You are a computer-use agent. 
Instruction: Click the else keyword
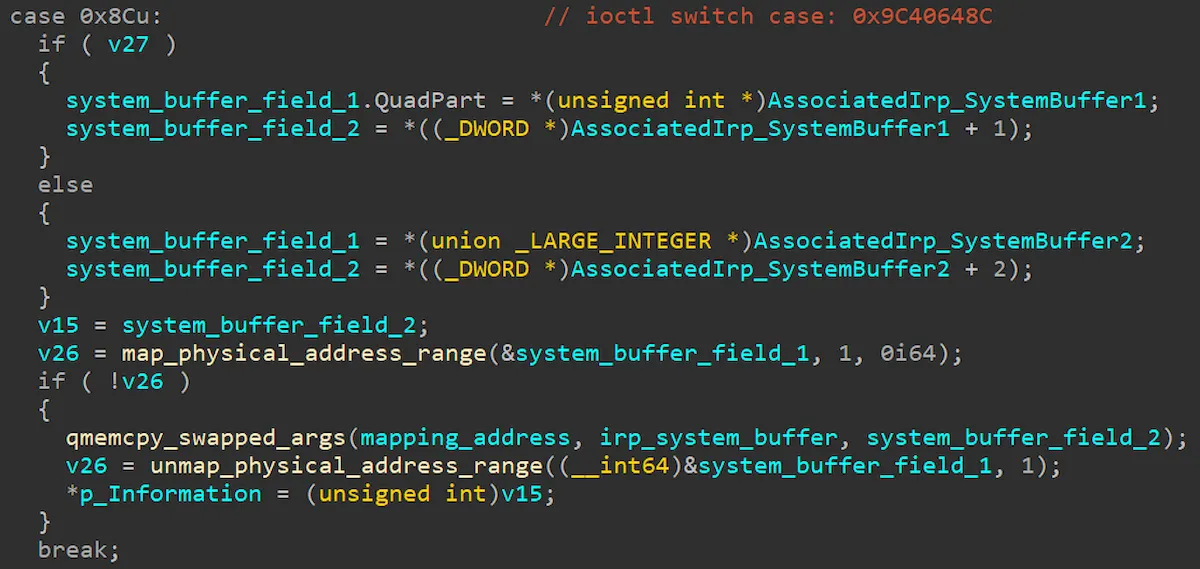[x=66, y=184]
